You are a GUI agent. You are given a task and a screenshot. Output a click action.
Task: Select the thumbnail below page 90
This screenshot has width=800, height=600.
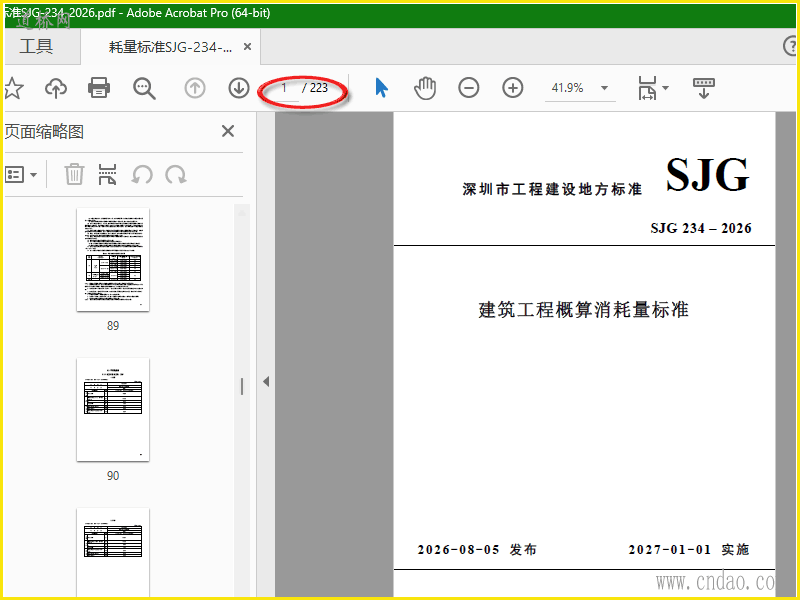[113, 552]
